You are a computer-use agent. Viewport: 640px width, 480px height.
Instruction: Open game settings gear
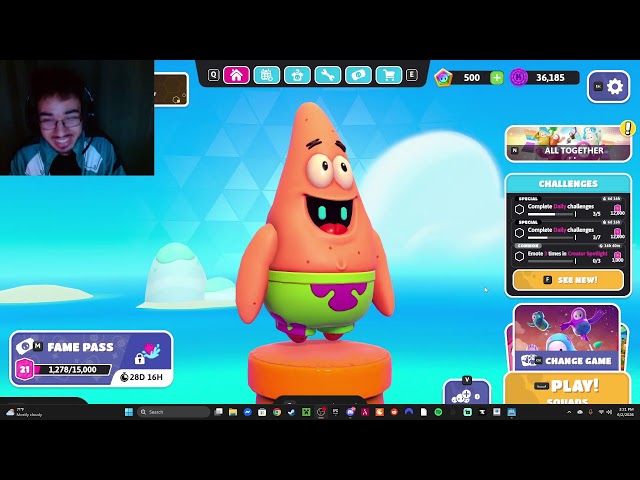pyautogui.click(x=609, y=87)
